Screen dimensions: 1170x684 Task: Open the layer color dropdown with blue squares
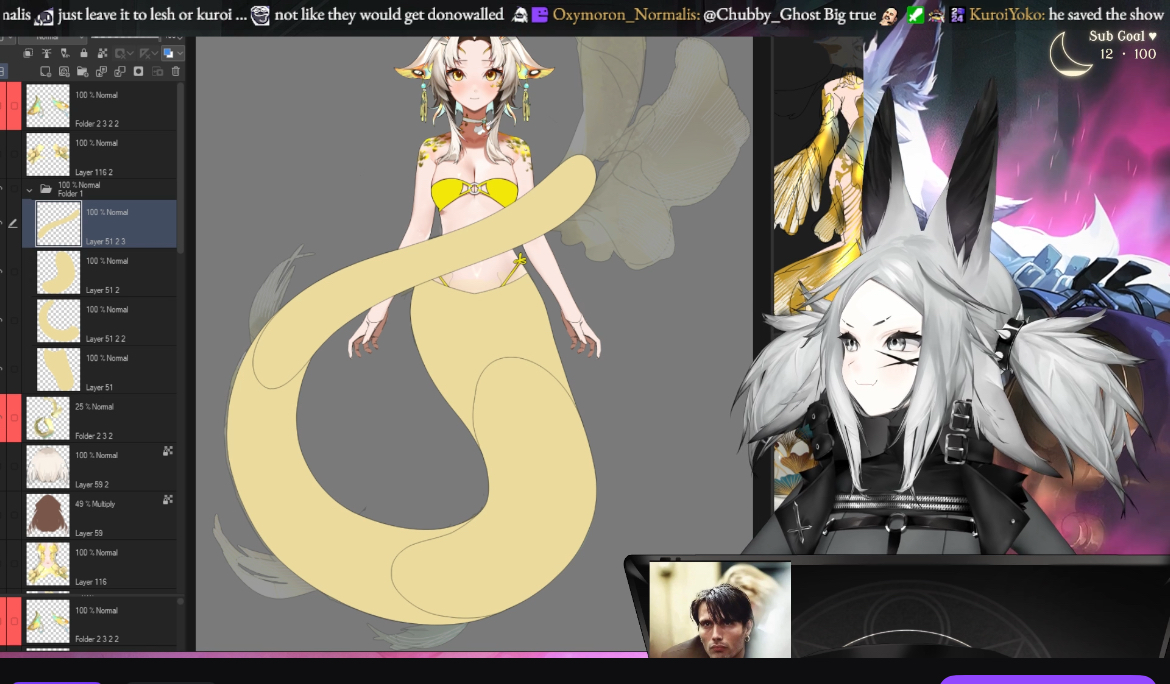pyautogui.click(x=172, y=53)
